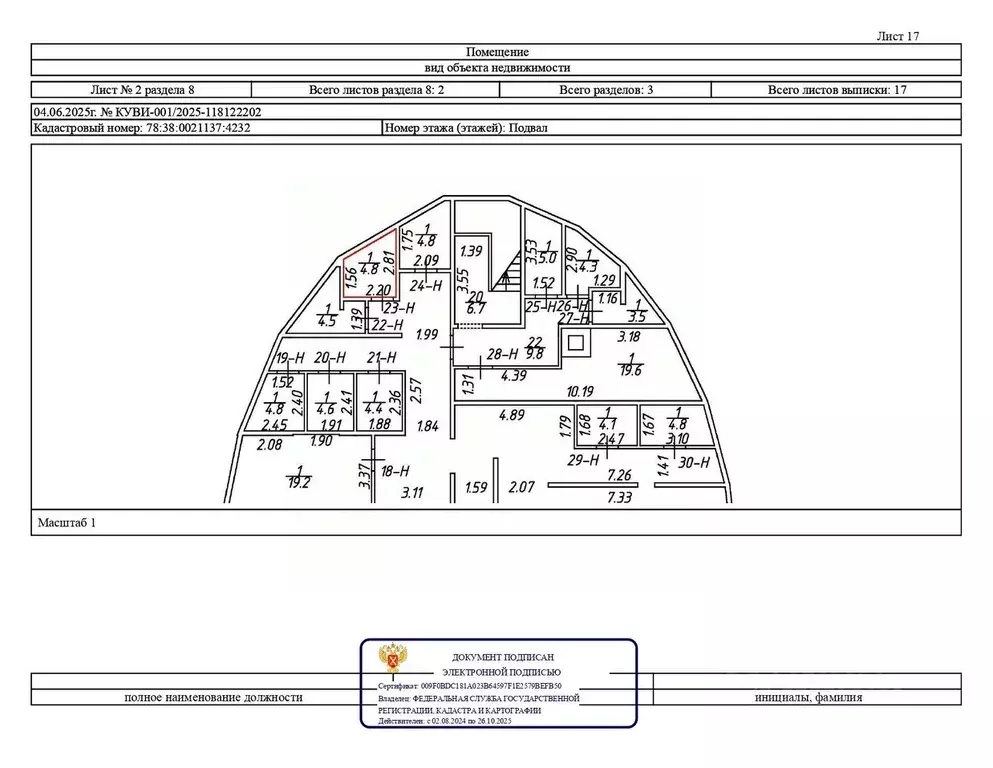The image size is (993, 768).
Task: Click the square column symbol near room 22
Action: (x=575, y=346)
